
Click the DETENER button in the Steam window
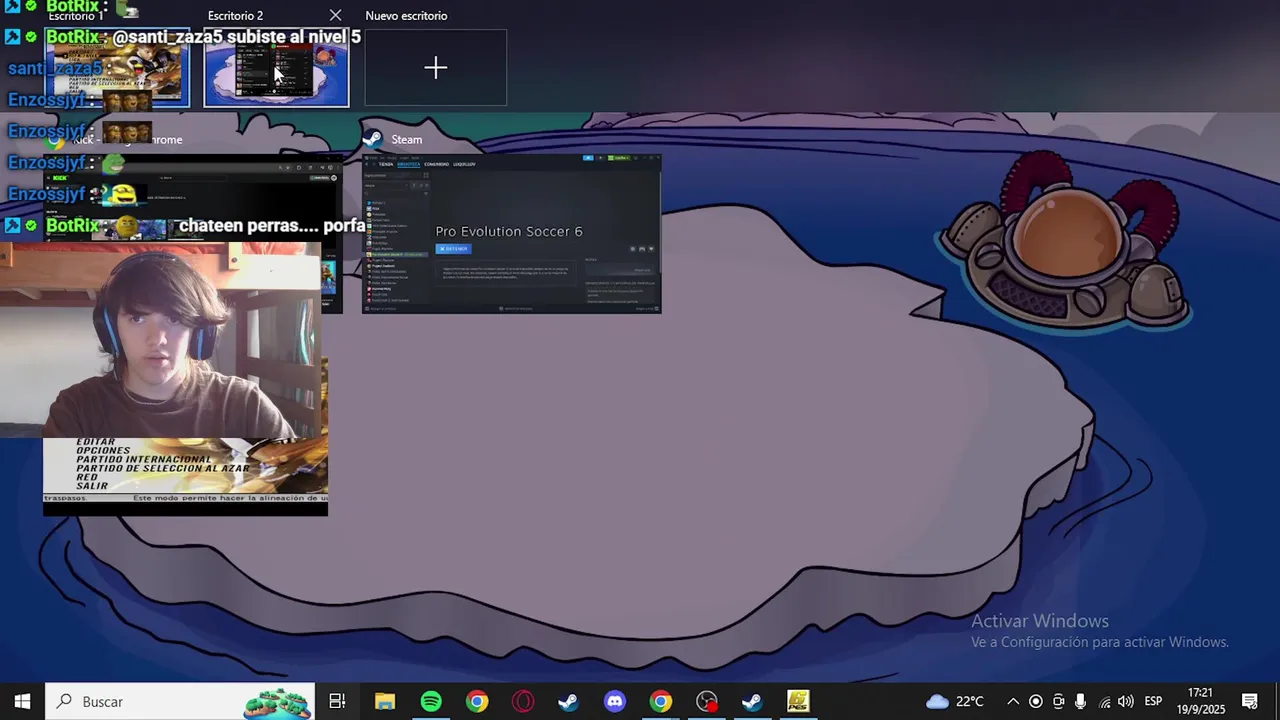(453, 248)
